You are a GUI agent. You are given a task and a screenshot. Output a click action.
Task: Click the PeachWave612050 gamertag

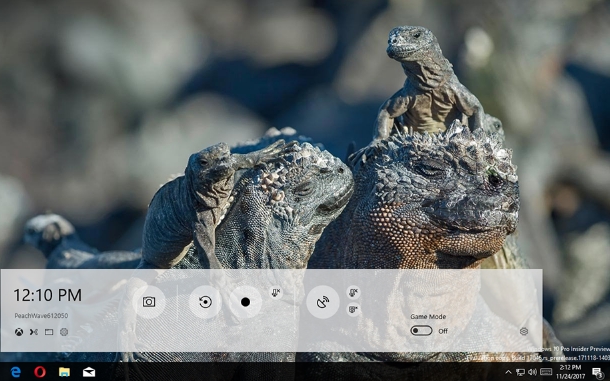[41, 316]
